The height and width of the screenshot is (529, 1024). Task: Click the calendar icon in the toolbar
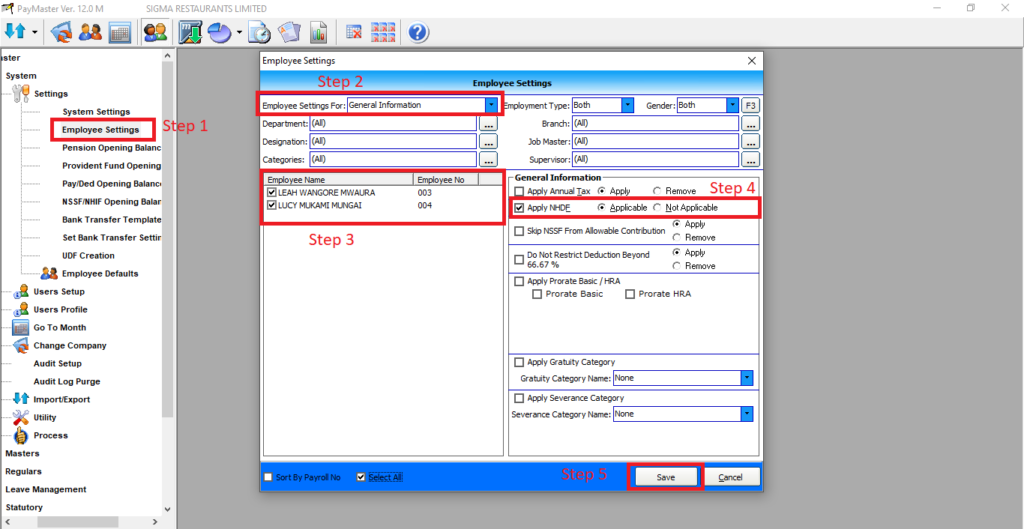tap(120, 32)
